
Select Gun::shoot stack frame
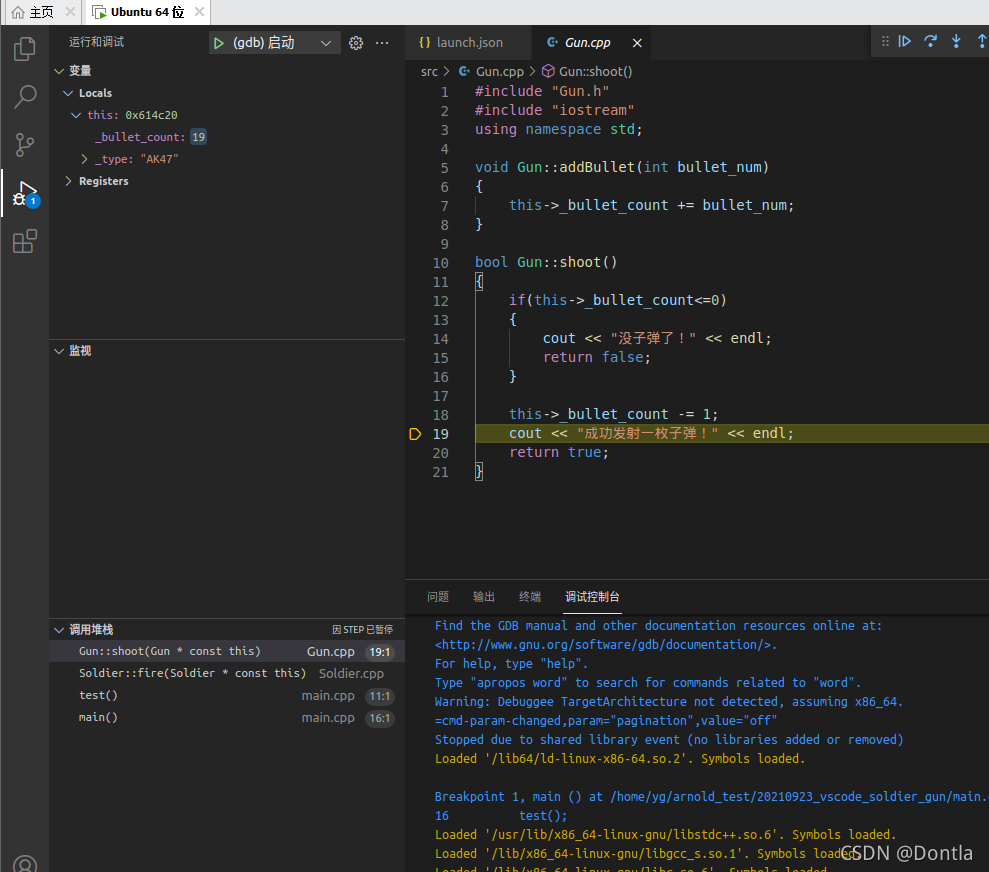point(227,651)
